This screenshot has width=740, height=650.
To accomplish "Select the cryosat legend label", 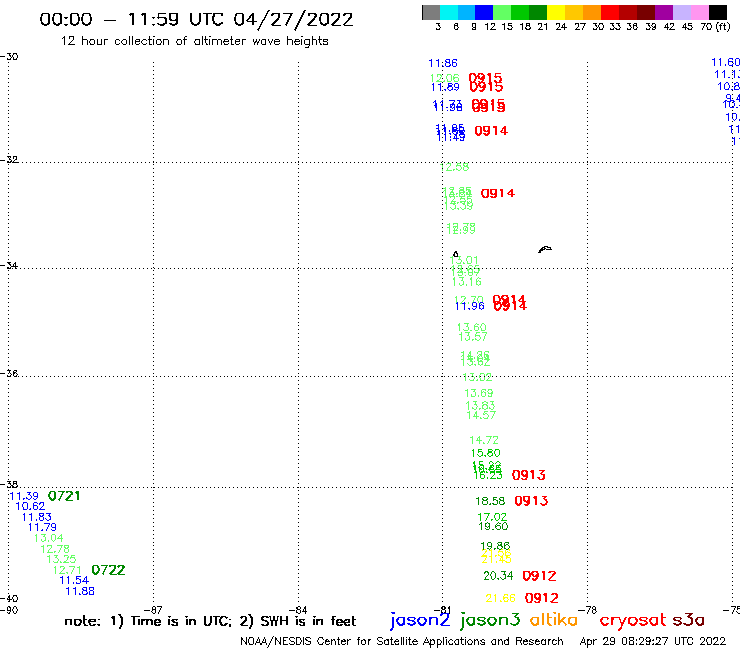I will [x=633, y=621].
